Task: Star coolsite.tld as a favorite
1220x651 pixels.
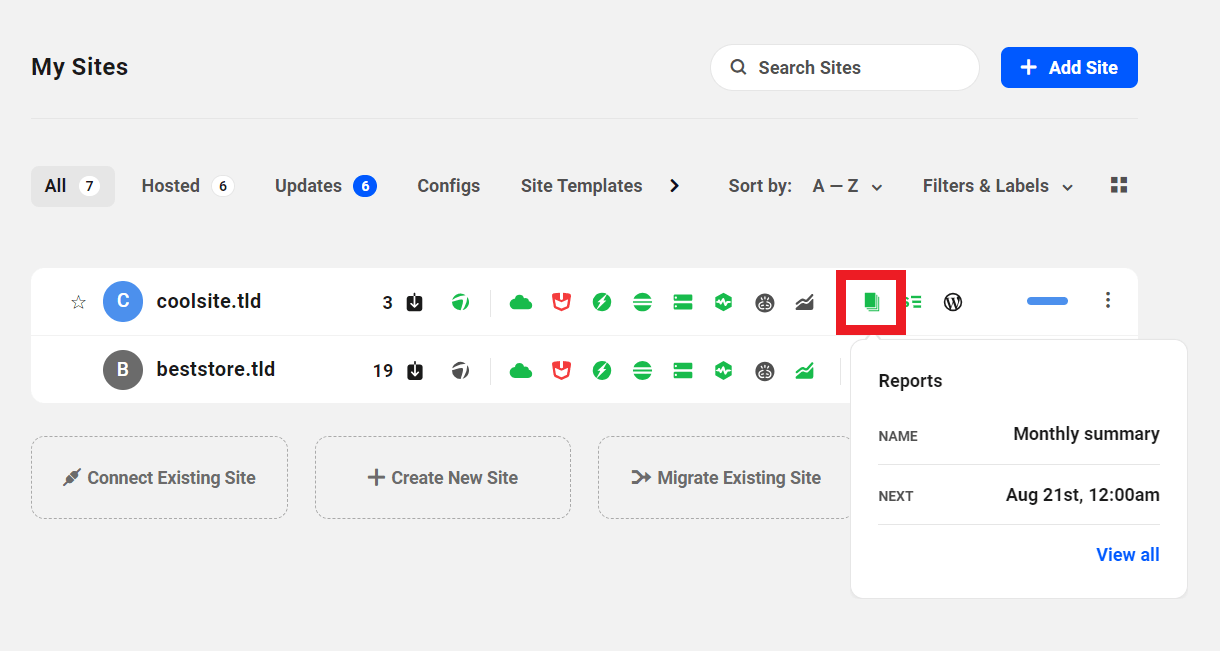Action: 78,301
